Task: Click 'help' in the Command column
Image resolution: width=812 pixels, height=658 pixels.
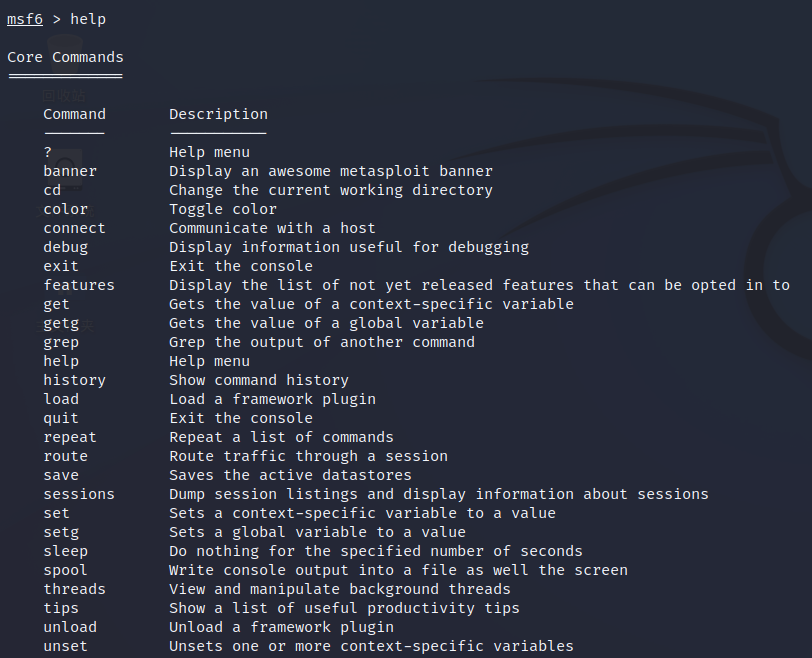Action: point(61,361)
